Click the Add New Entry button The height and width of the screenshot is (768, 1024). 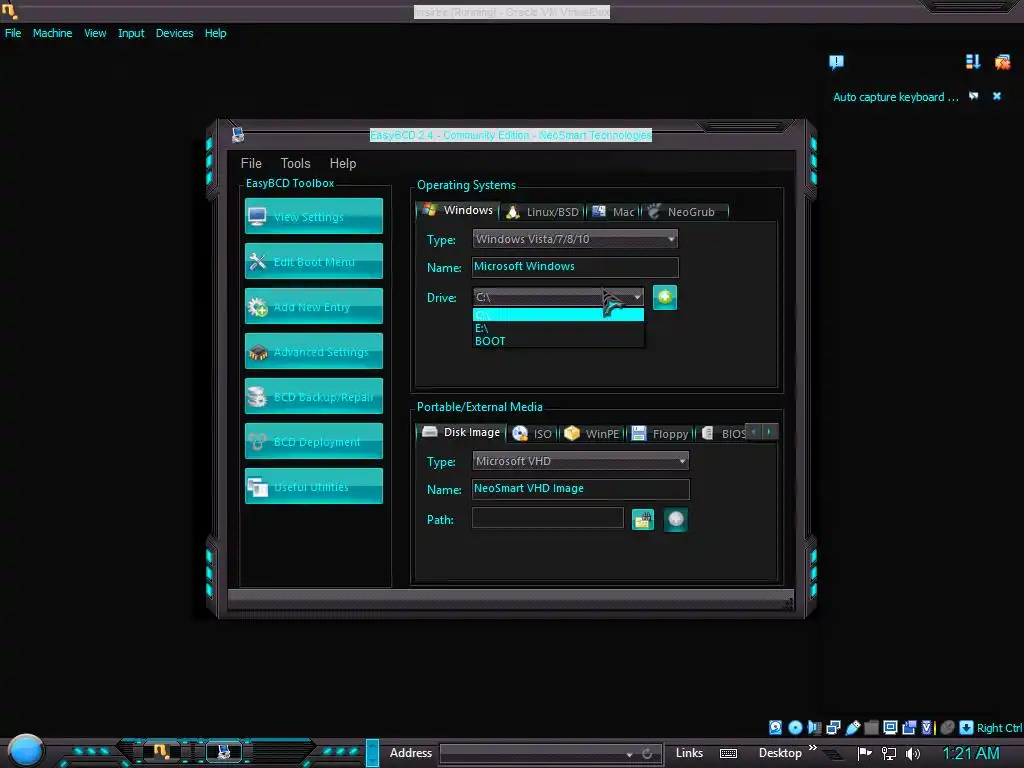pyautogui.click(x=313, y=306)
